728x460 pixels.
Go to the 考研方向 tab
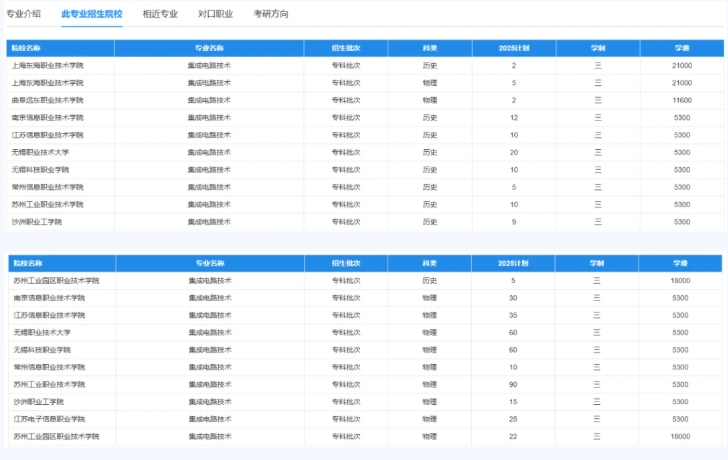point(271,14)
